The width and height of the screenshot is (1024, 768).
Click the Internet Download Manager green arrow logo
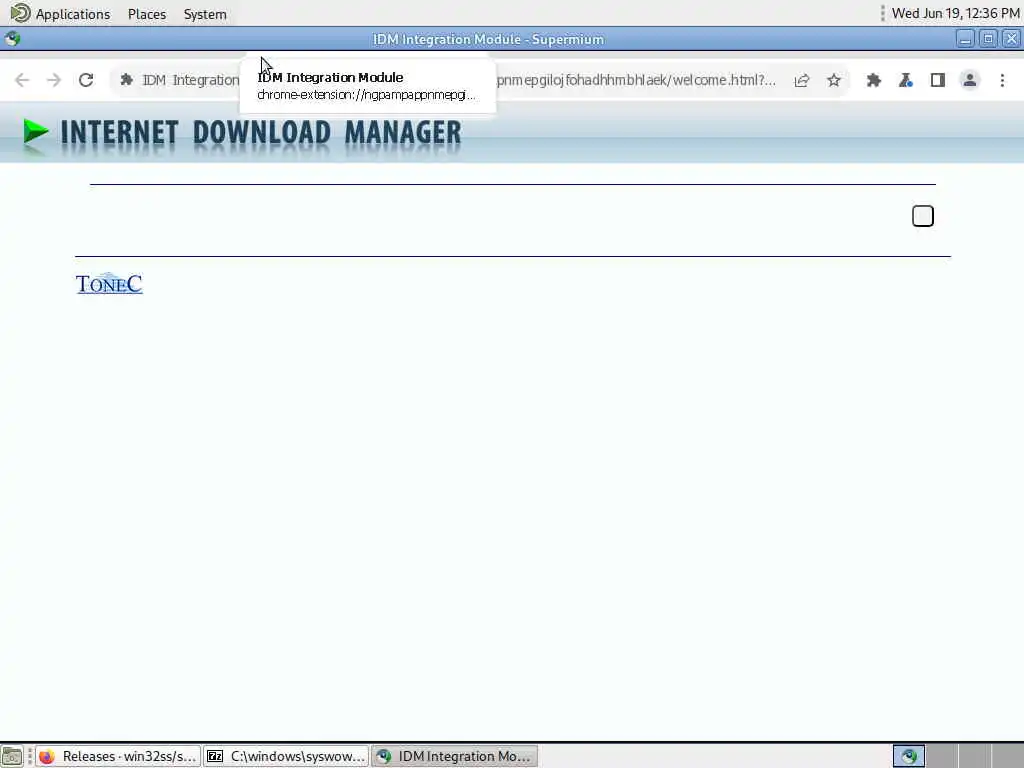pos(35,132)
